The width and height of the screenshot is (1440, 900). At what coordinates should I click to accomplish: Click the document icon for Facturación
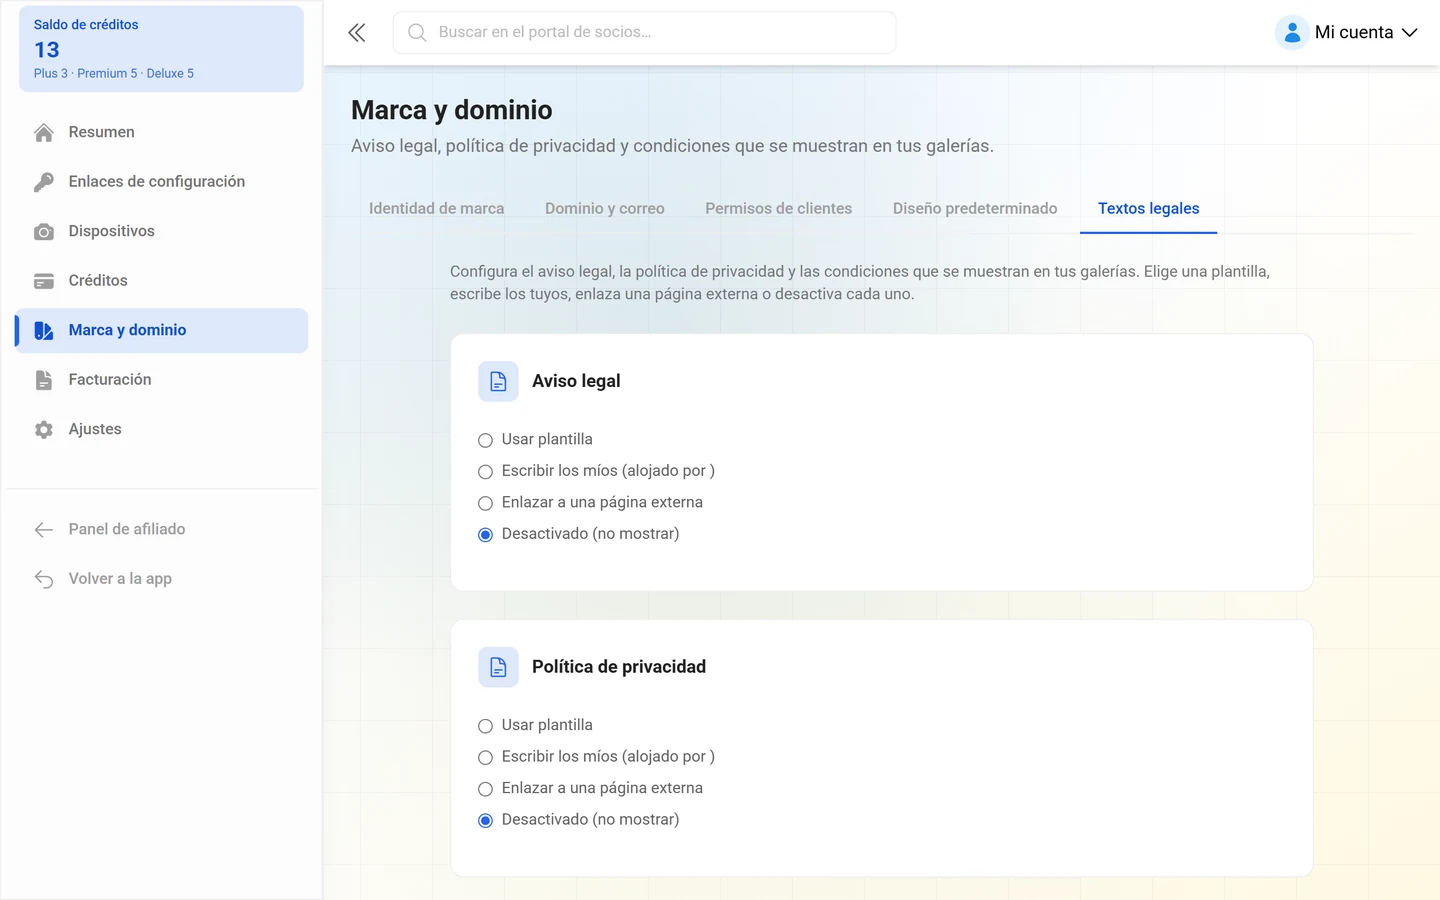click(44, 380)
